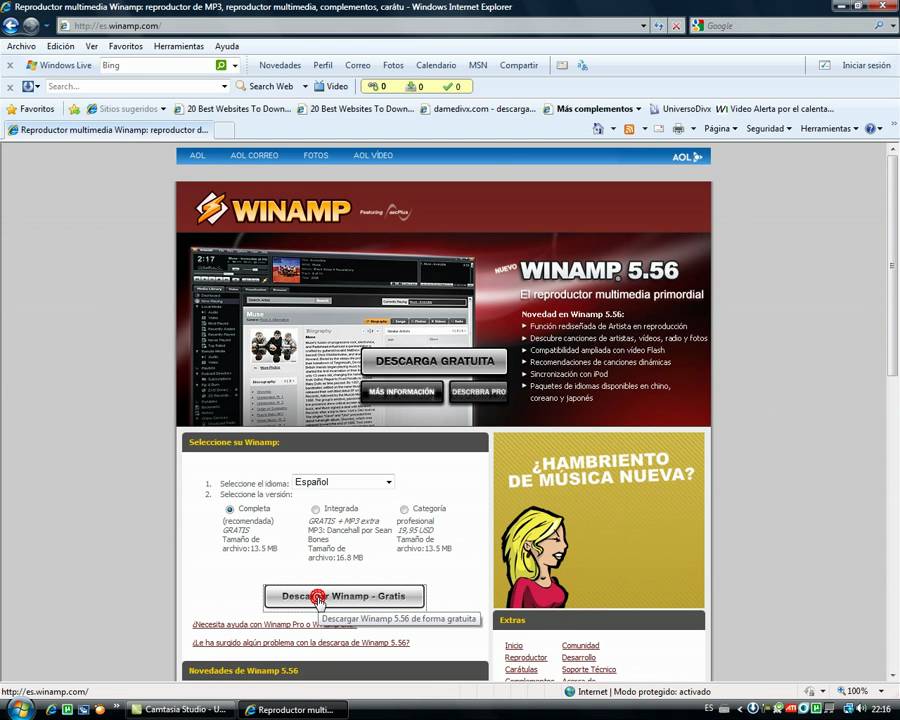Open the Favoritos menu in menu bar
Image resolution: width=900 pixels, height=720 pixels.
(x=126, y=47)
